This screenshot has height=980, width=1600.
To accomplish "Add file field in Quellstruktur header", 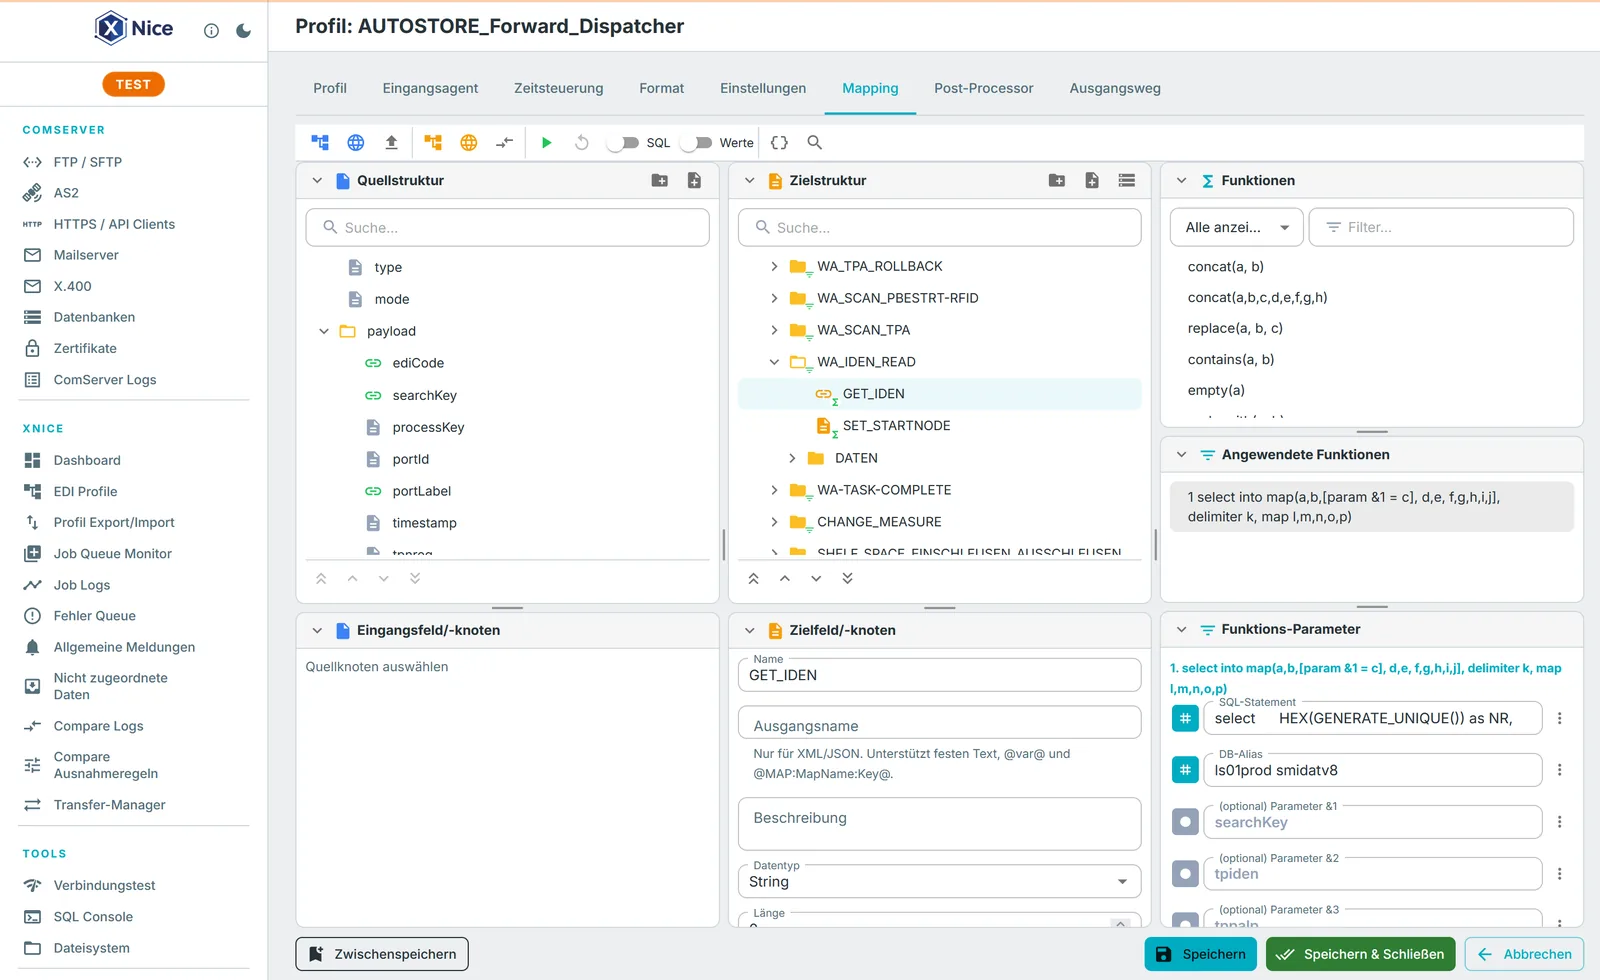I will tap(694, 181).
